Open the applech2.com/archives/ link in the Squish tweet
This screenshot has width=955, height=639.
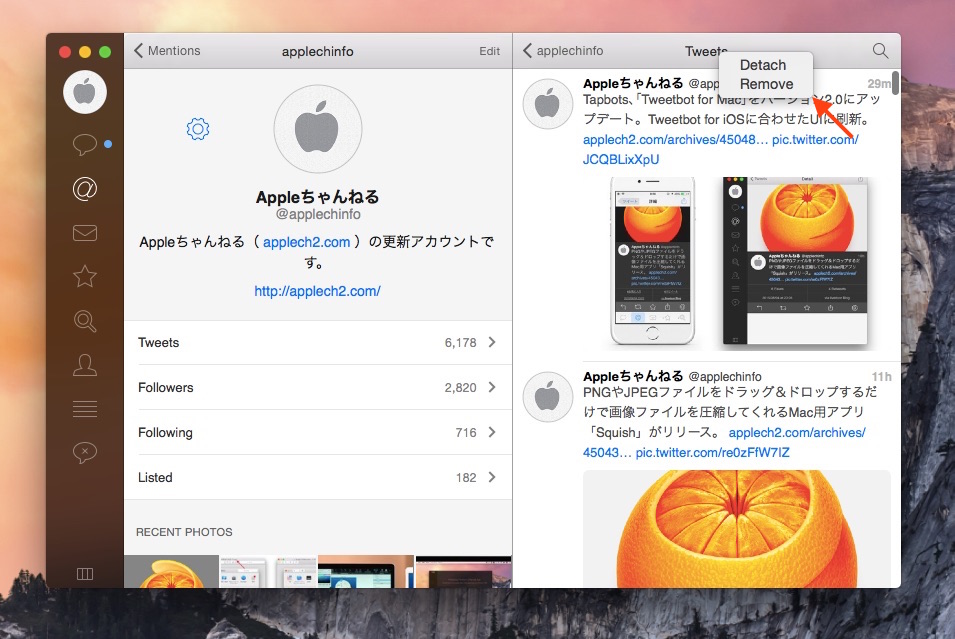[x=797, y=432]
